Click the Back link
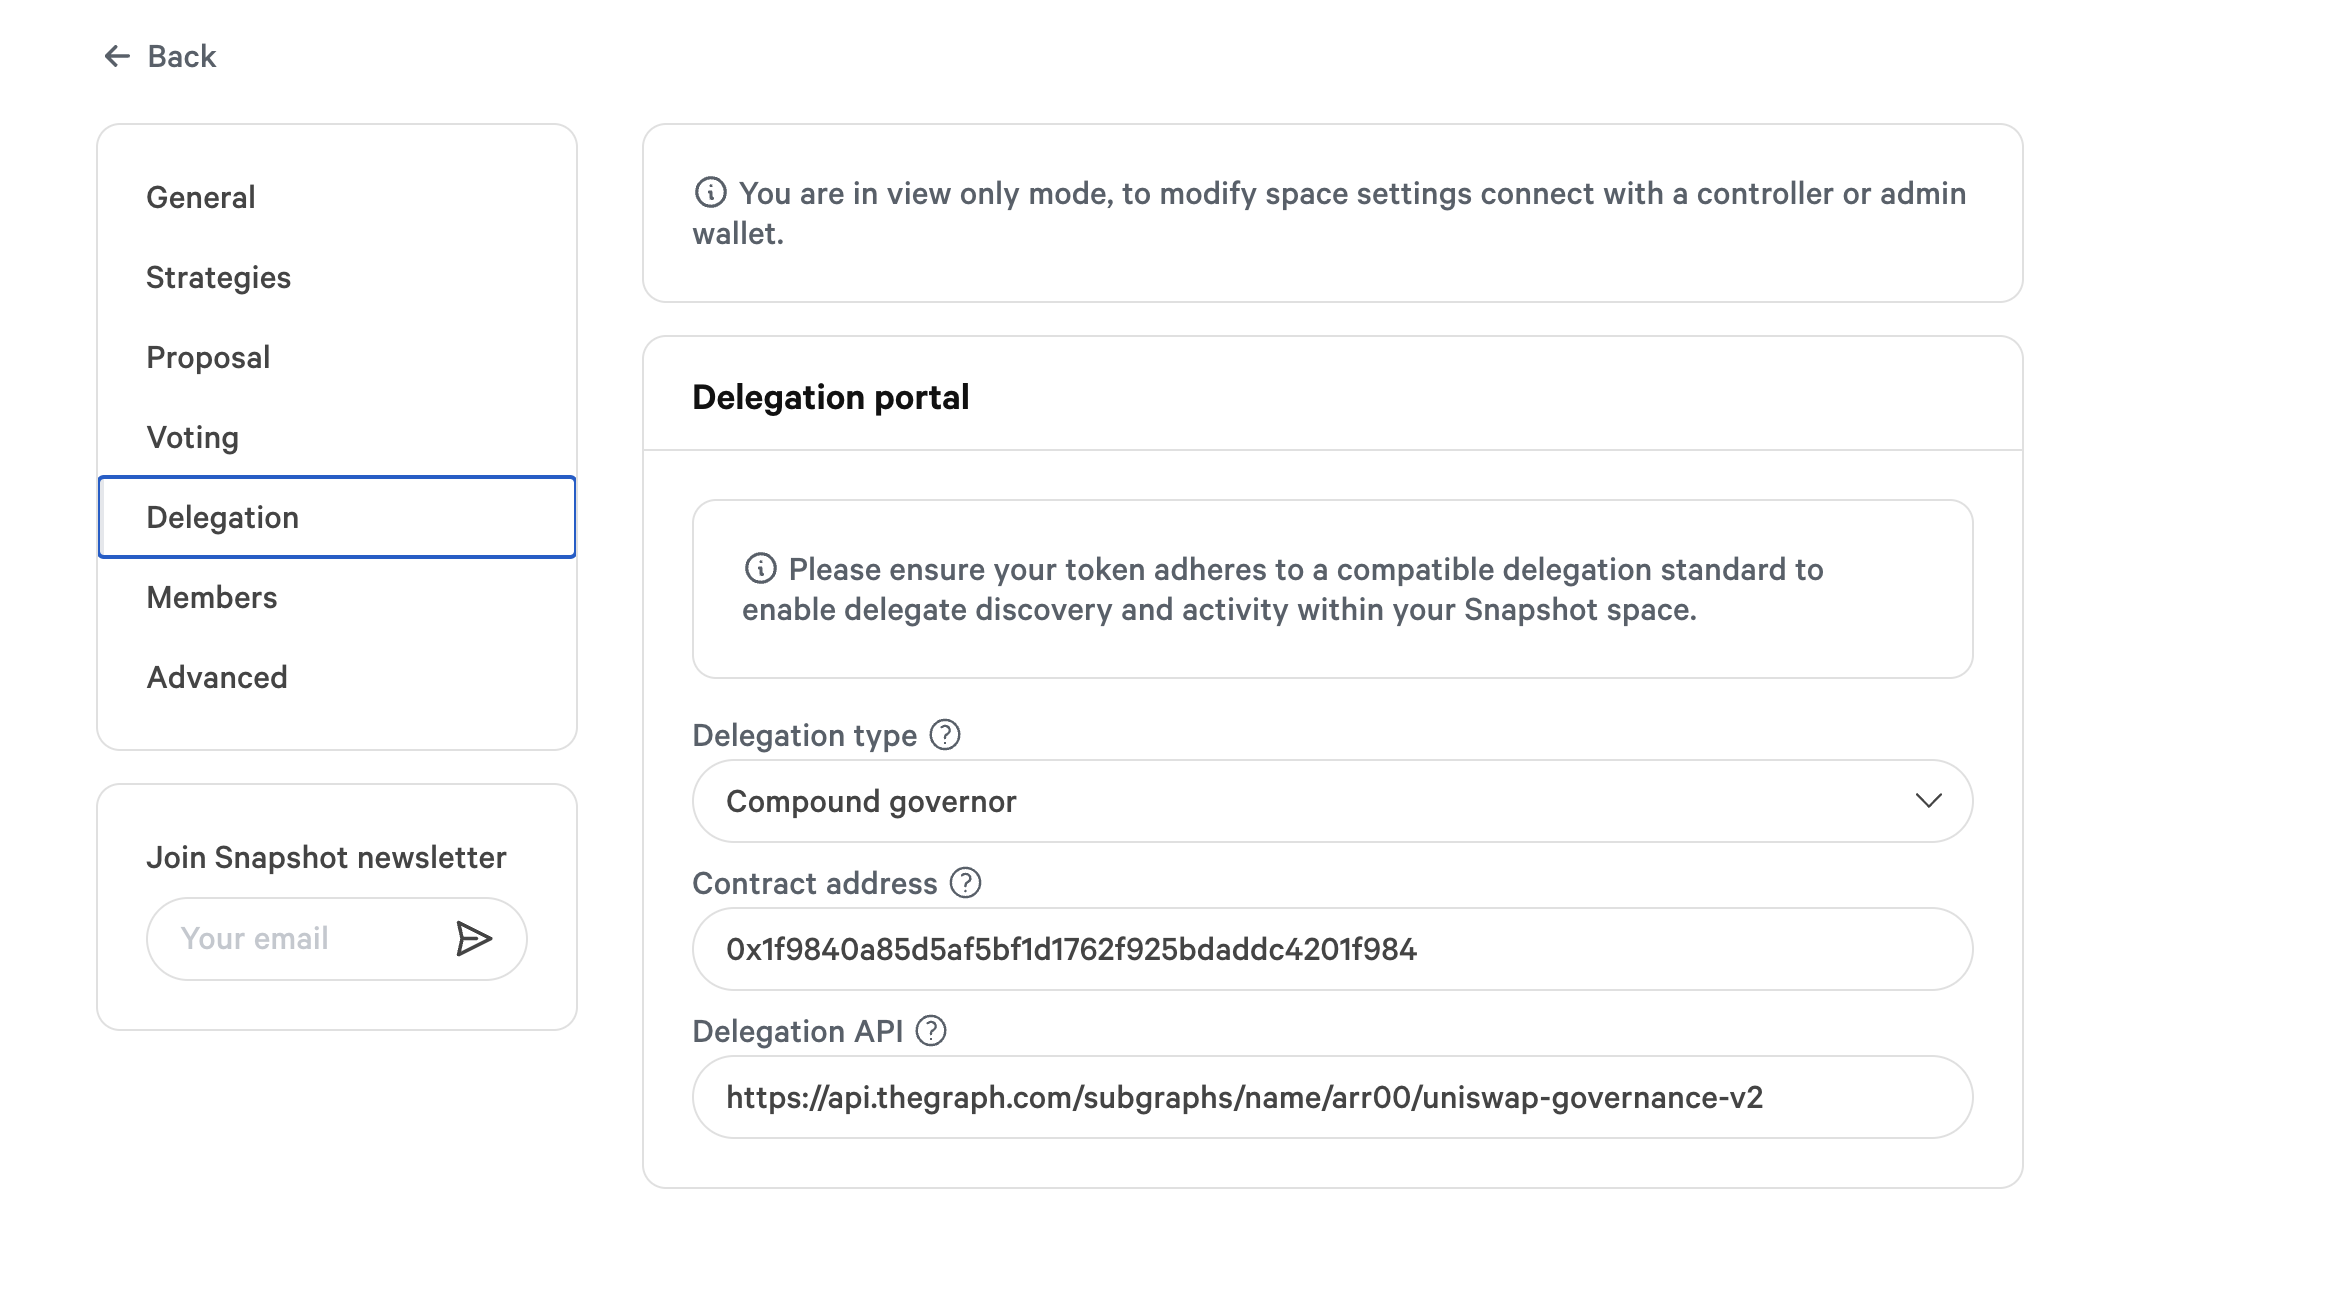Image resolution: width=2330 pixels, height=1298 pixels. (181, 56)
